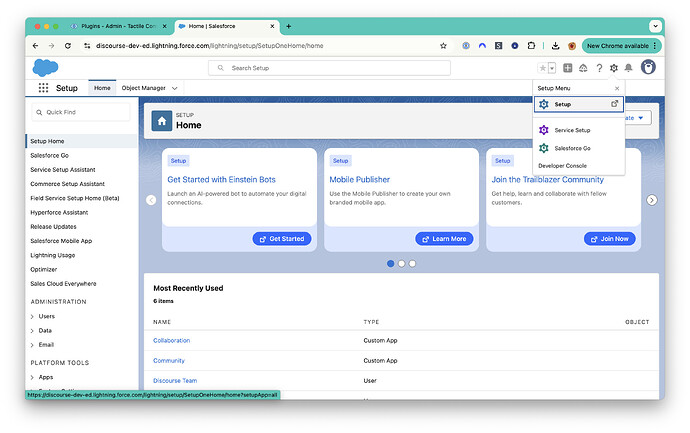Switch to Plugins - Admin browser tab
The width and height of the screenshot is (690, 433).
119,26
